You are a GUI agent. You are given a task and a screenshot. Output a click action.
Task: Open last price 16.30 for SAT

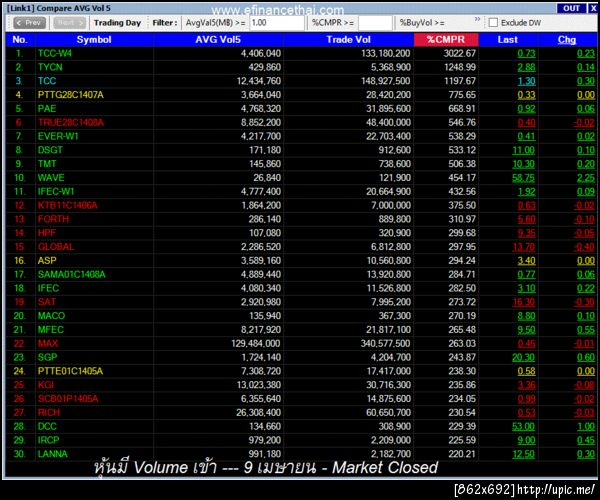click(x=524, y=302)
